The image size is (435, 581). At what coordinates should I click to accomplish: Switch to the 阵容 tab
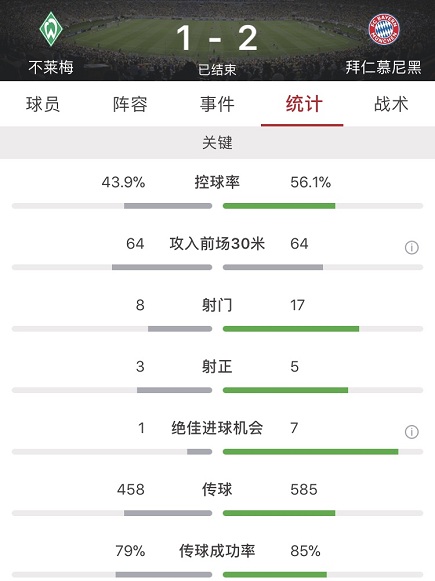pos(130,104)
